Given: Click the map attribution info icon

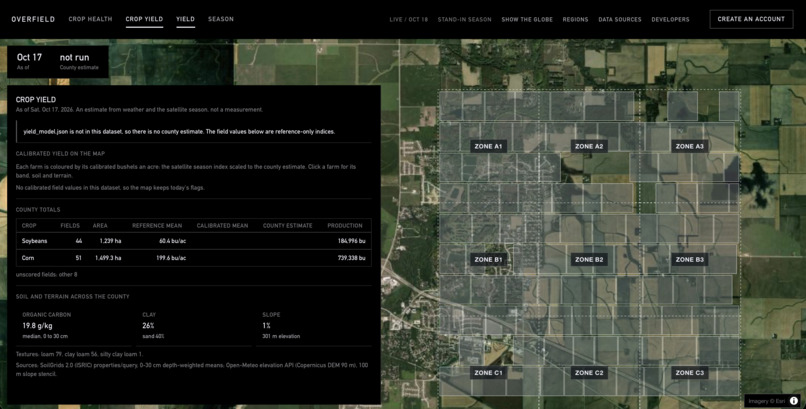Looking at the screenshot, I should pos(794,401).
